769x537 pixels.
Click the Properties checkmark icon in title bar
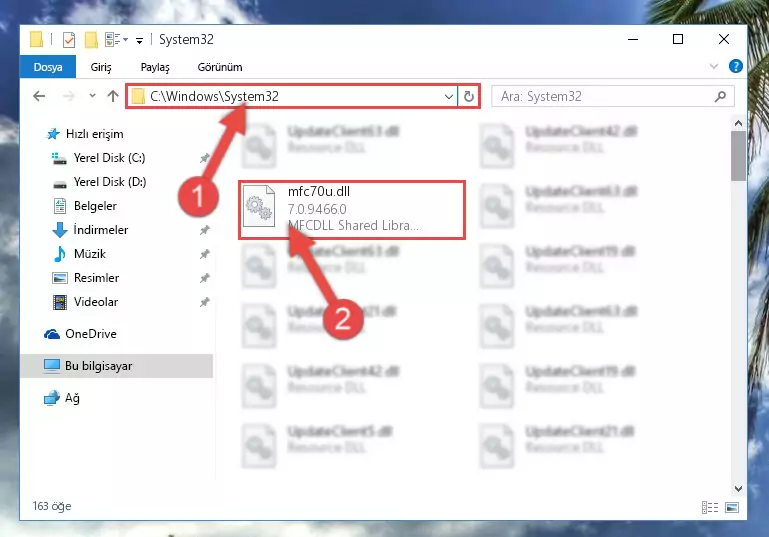point(69,40)
